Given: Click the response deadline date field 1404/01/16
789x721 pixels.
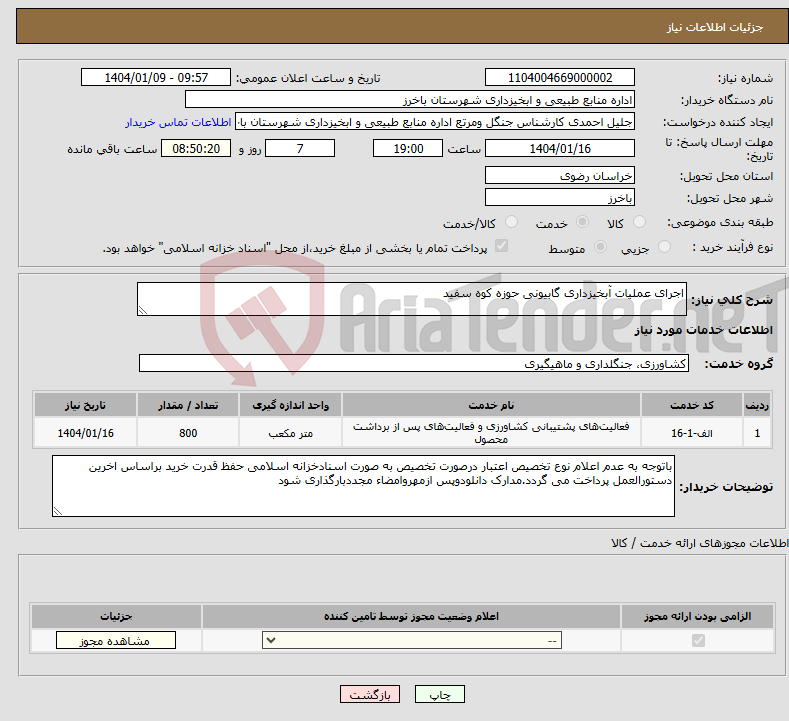Looking at the screenshot, I should tap(560, 148).
